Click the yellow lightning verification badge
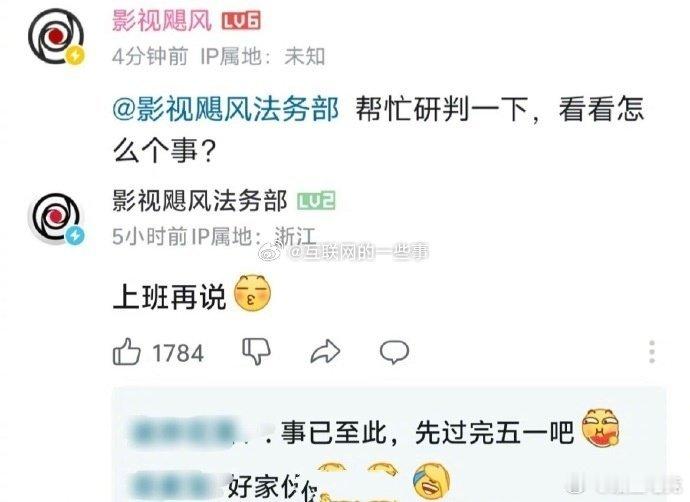 (75, 56)
